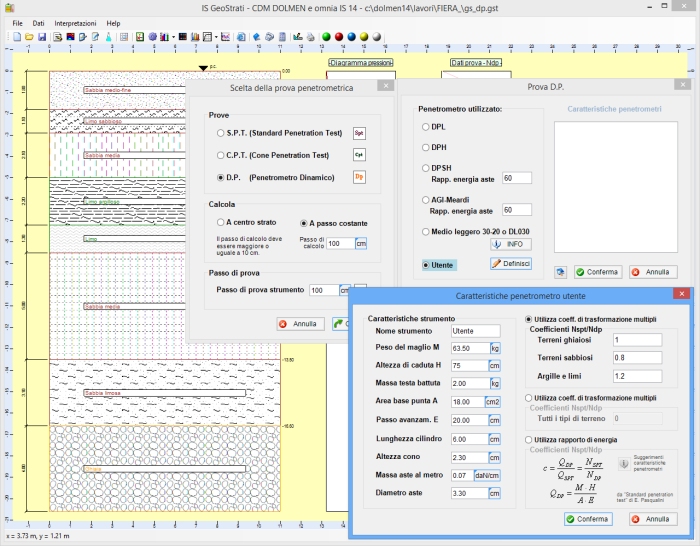
Task: Click the Suggerimenti caratteristiche penetrometri icon
Action: (624, 463)
